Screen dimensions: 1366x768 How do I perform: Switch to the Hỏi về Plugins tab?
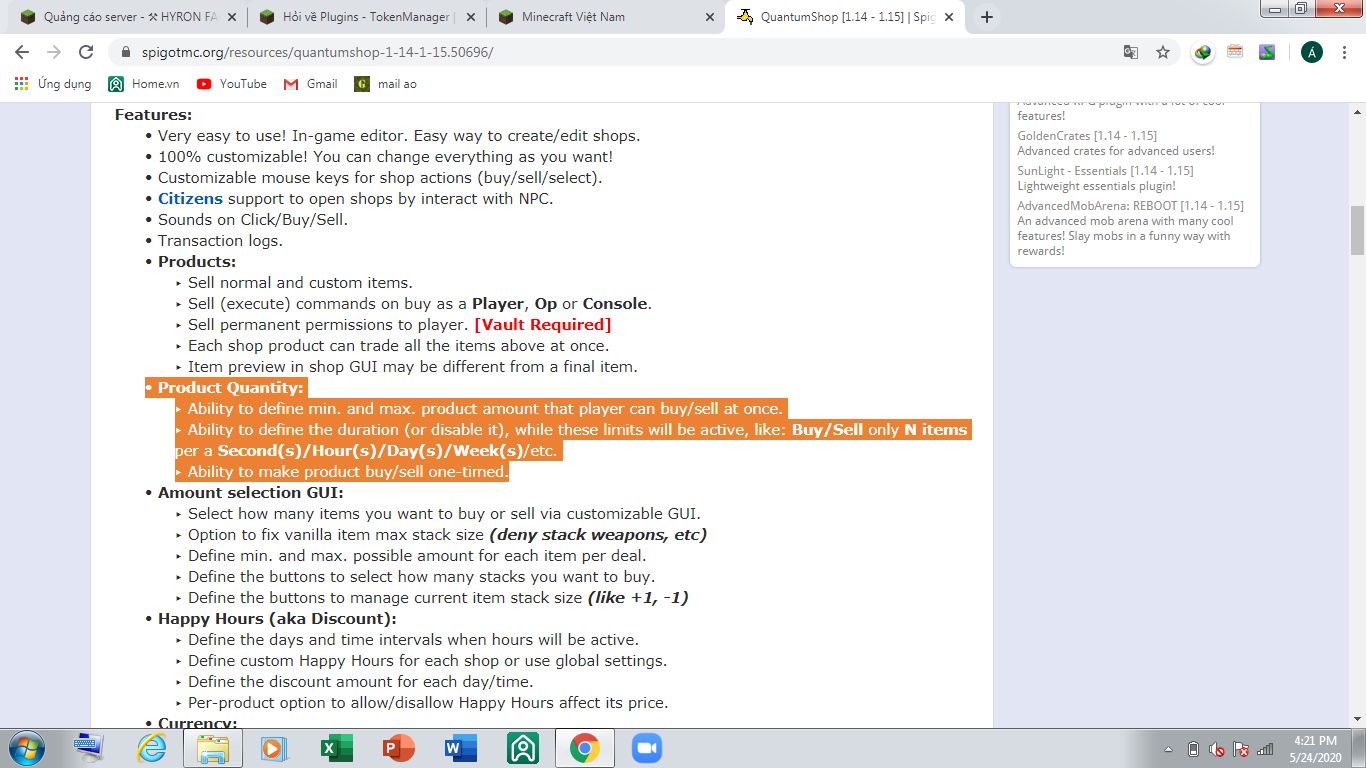366,17
